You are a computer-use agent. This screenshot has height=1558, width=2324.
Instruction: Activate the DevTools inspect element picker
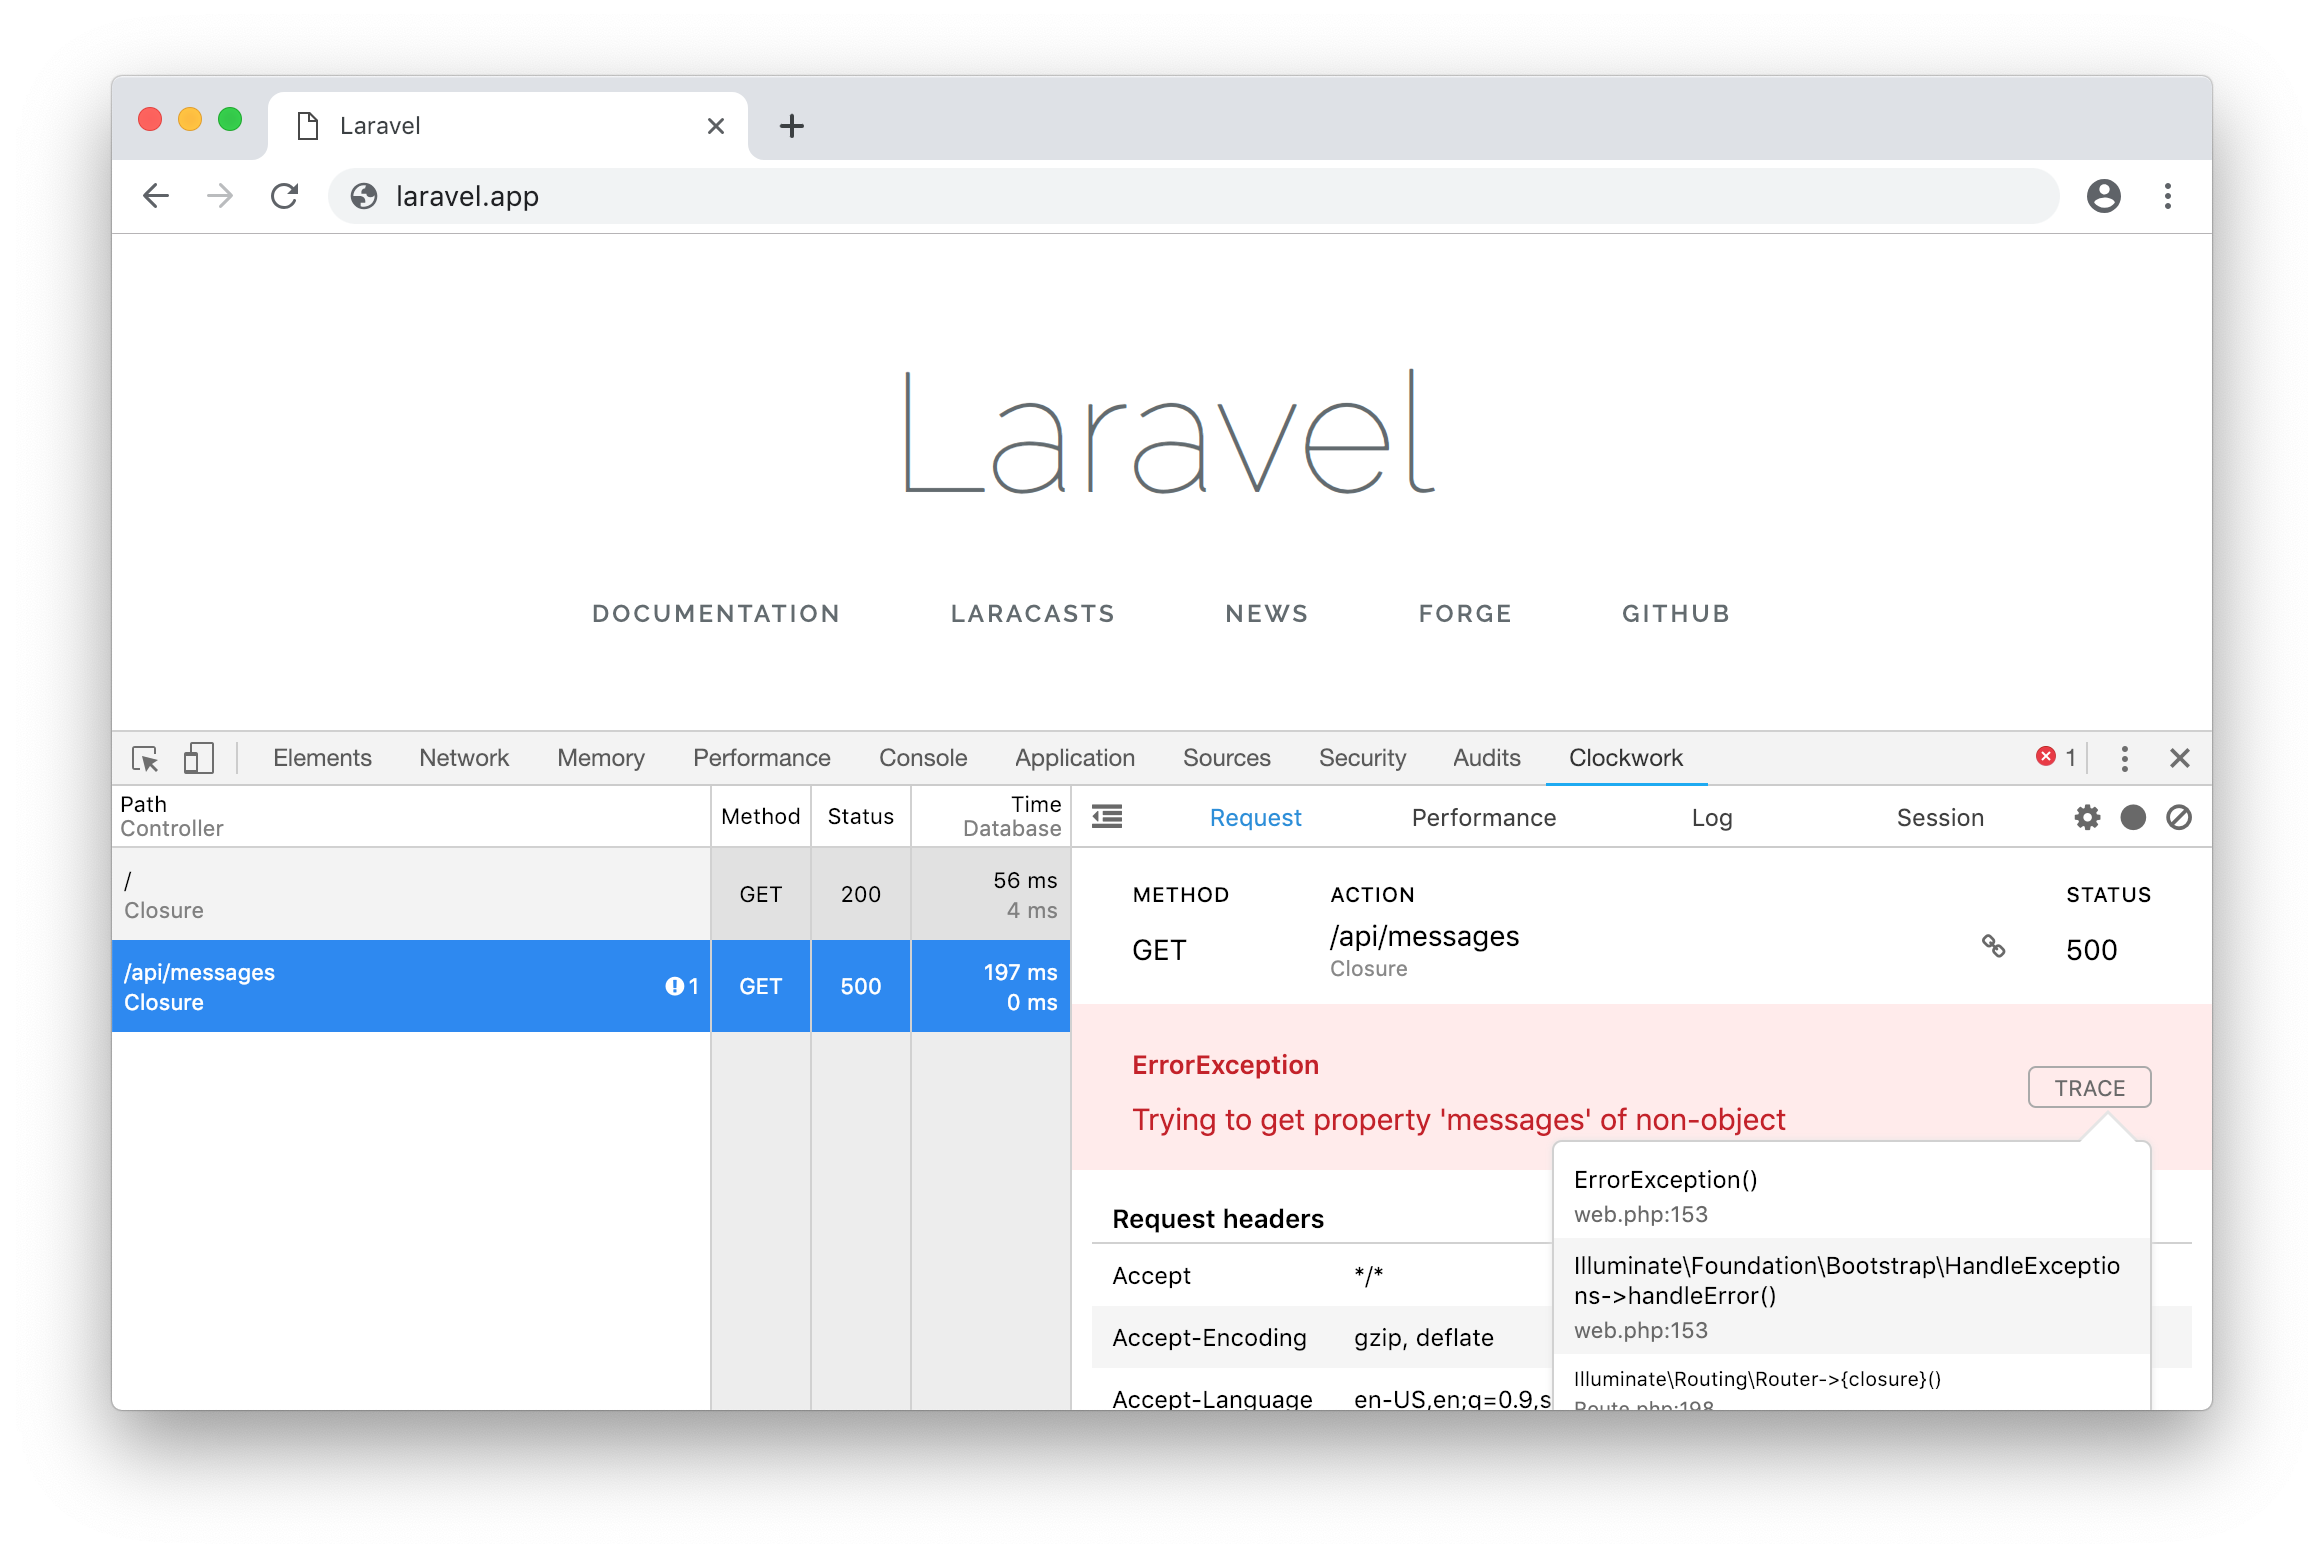[x=146, y=759]
